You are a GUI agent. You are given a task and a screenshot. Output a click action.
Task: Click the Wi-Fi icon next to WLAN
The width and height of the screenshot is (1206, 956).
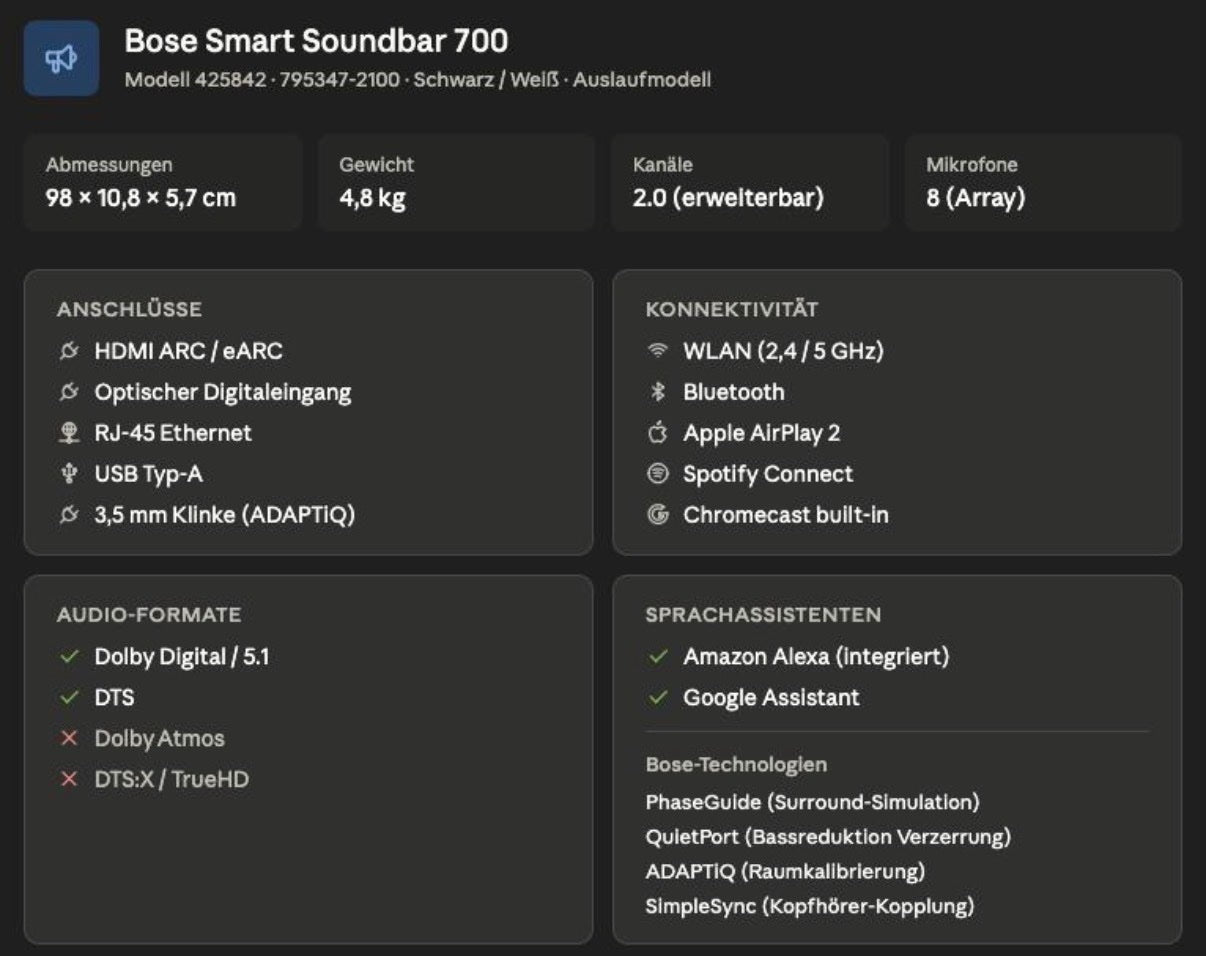click(x=657, y=351)
